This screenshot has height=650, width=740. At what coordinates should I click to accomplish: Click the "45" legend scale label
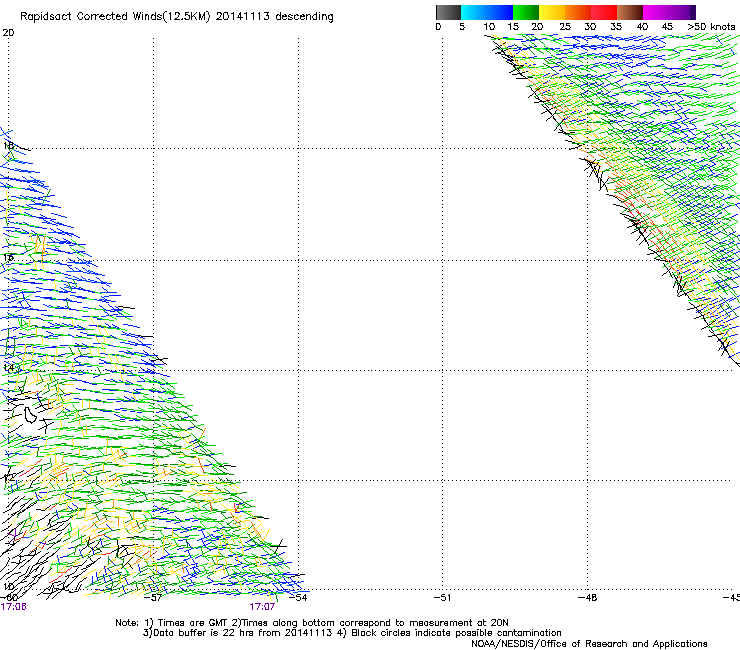click(x=667, y=27)
